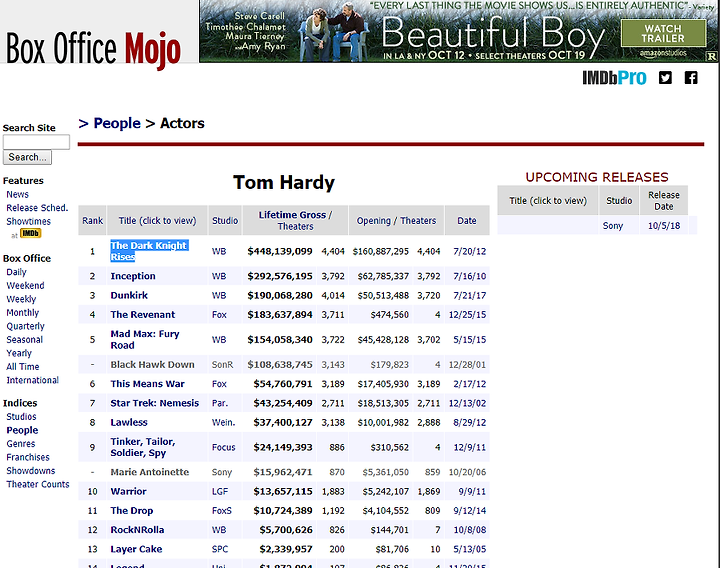Viewport: 720px width, 568px height.
Task: Open Studios in Indices sidebar
Action: [21, 416]
